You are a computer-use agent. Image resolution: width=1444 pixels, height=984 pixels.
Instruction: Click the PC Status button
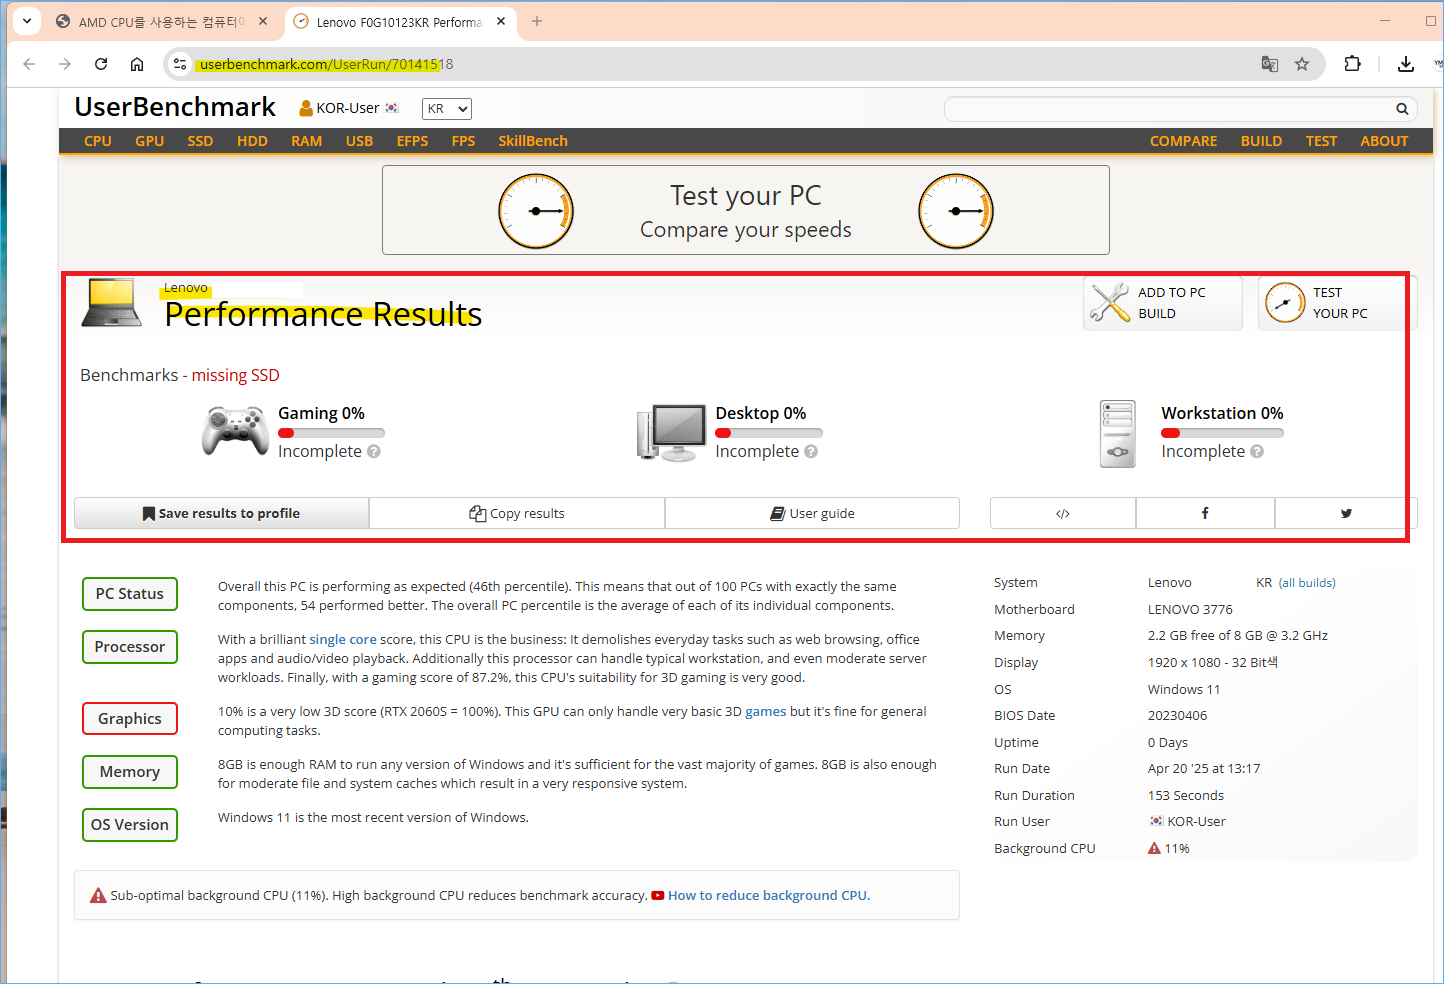click(130, 594)
